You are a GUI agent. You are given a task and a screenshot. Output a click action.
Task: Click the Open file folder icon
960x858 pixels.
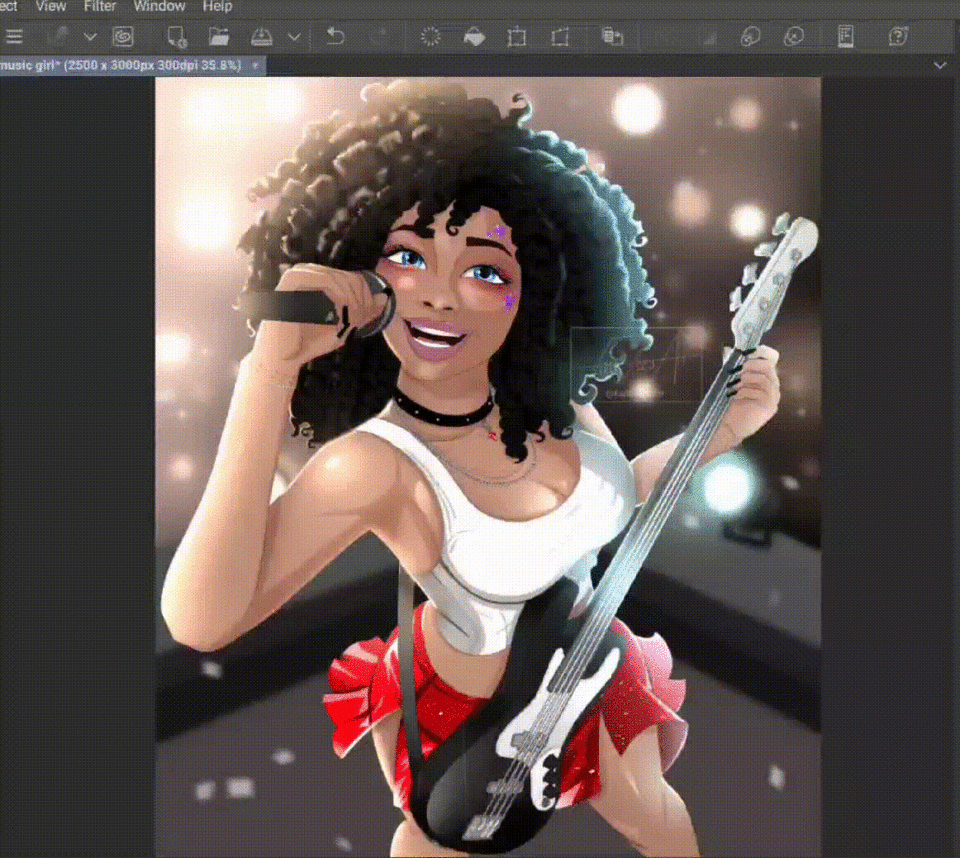[x=219, y=37]
